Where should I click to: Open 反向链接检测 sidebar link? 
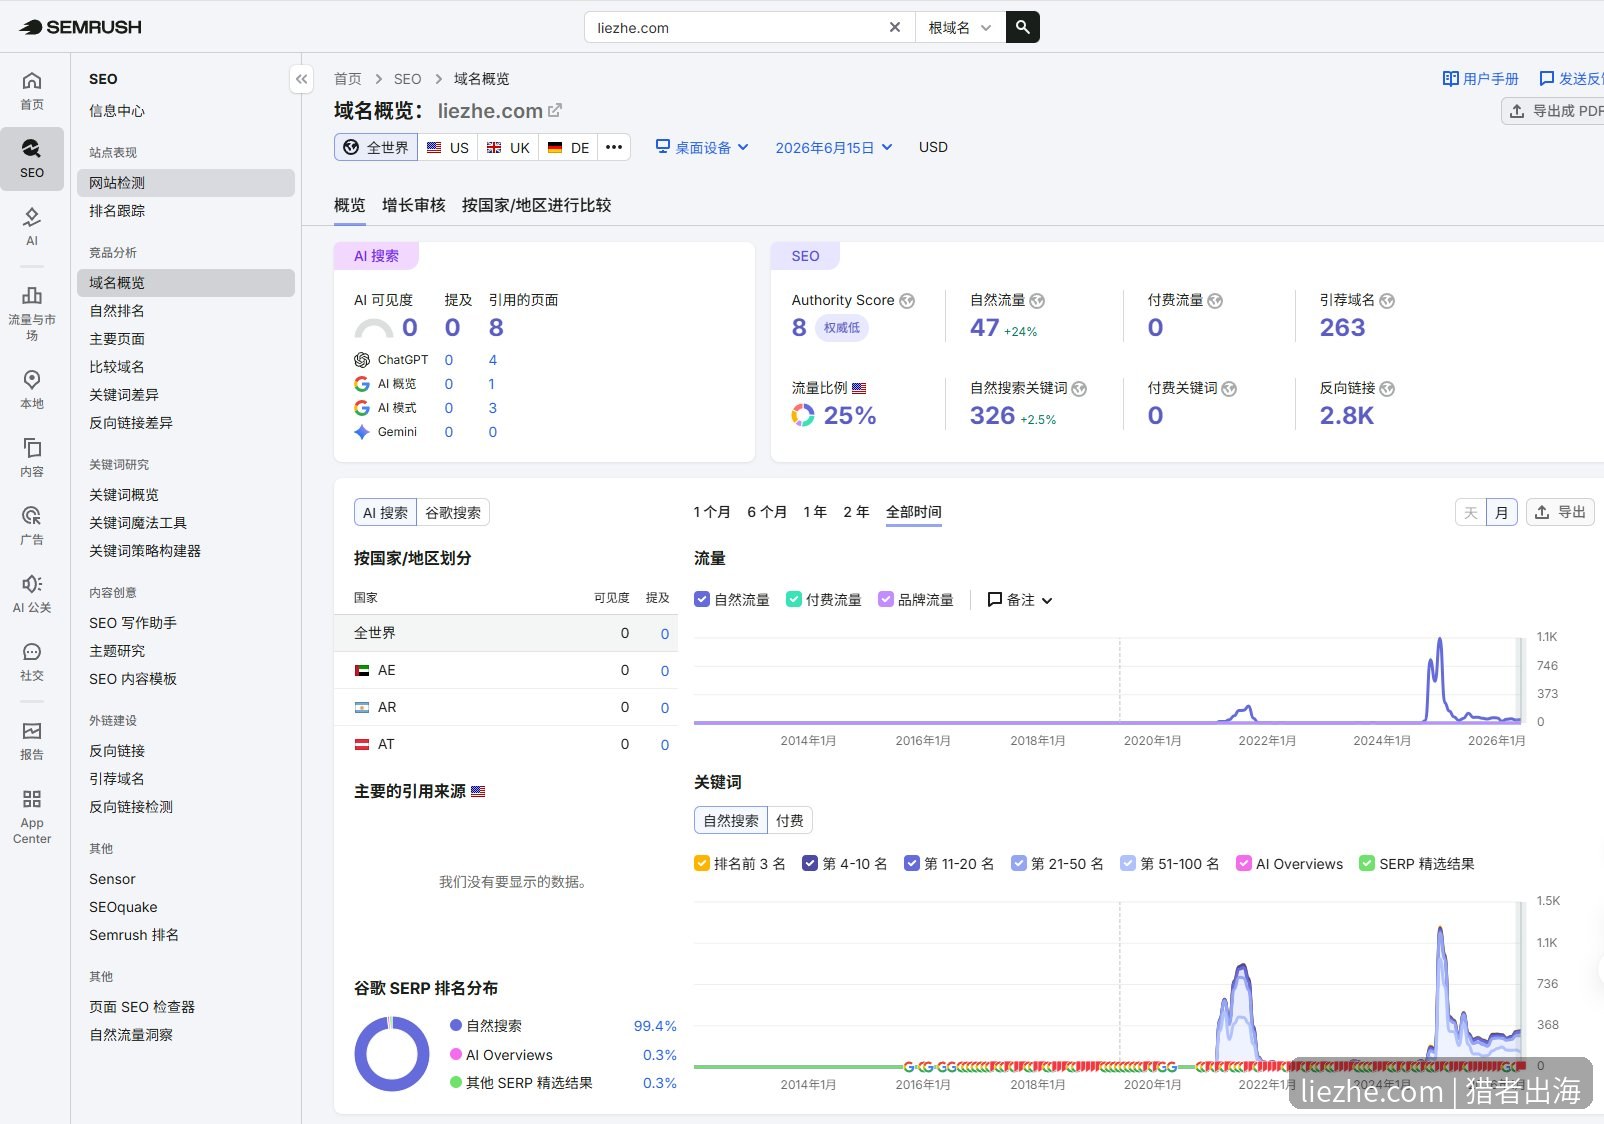(186, 807)
